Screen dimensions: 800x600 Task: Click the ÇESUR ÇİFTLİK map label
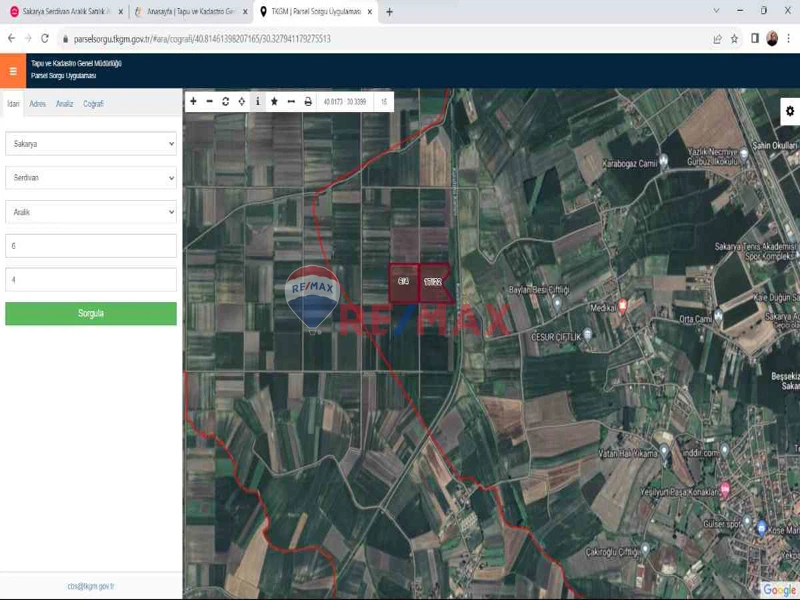click(x=556, y=337)
